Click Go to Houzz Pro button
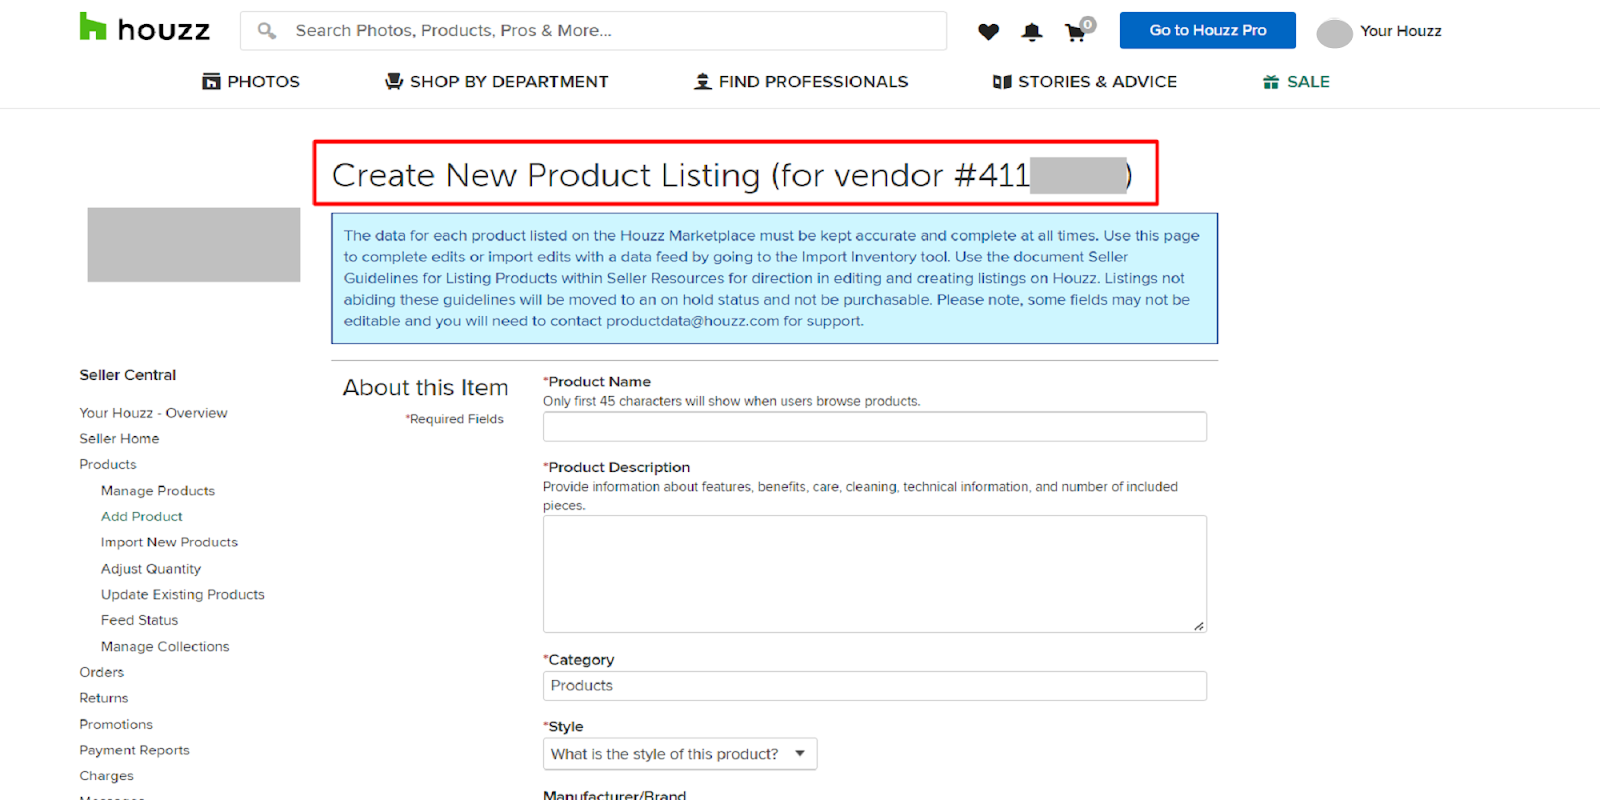This screenshot has height=800, width=1600. coord(1208,30)
